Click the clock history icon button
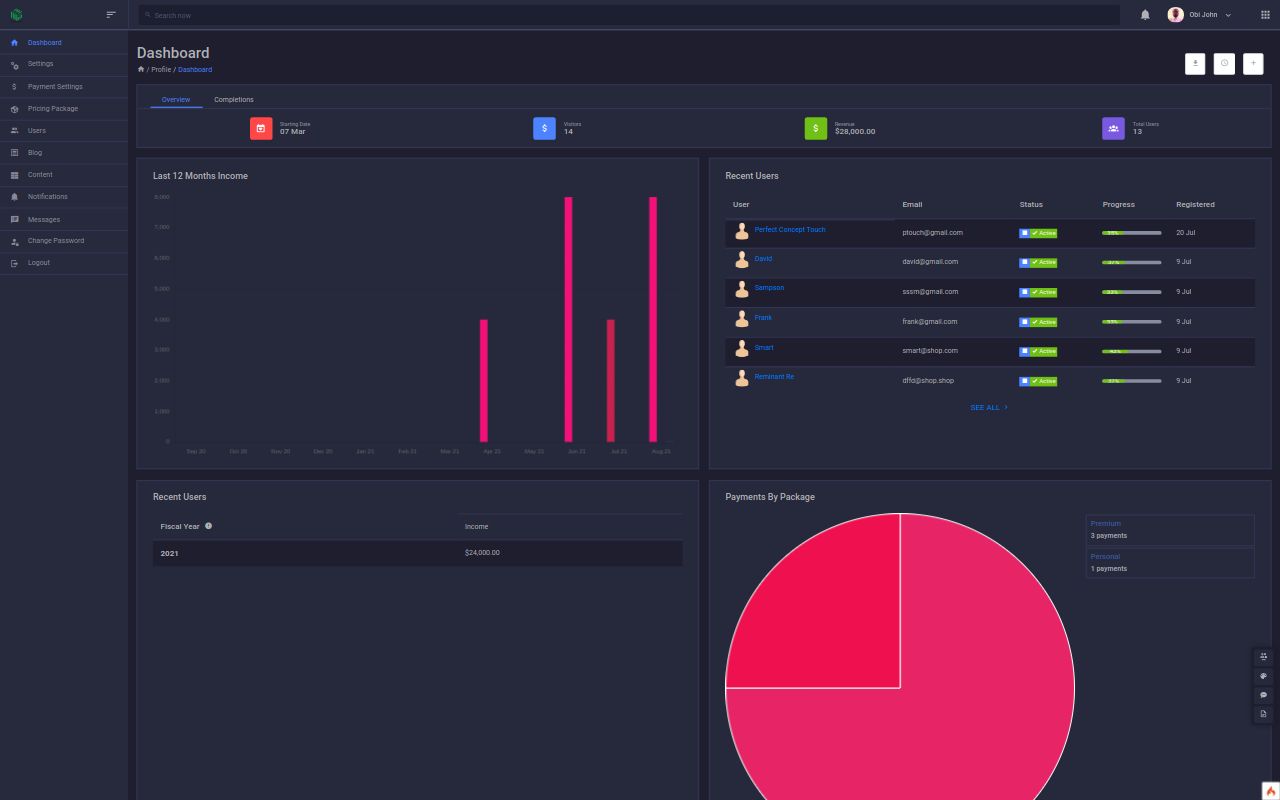1280x800 pixels. pyautogui.click(x=1224, y=64)
